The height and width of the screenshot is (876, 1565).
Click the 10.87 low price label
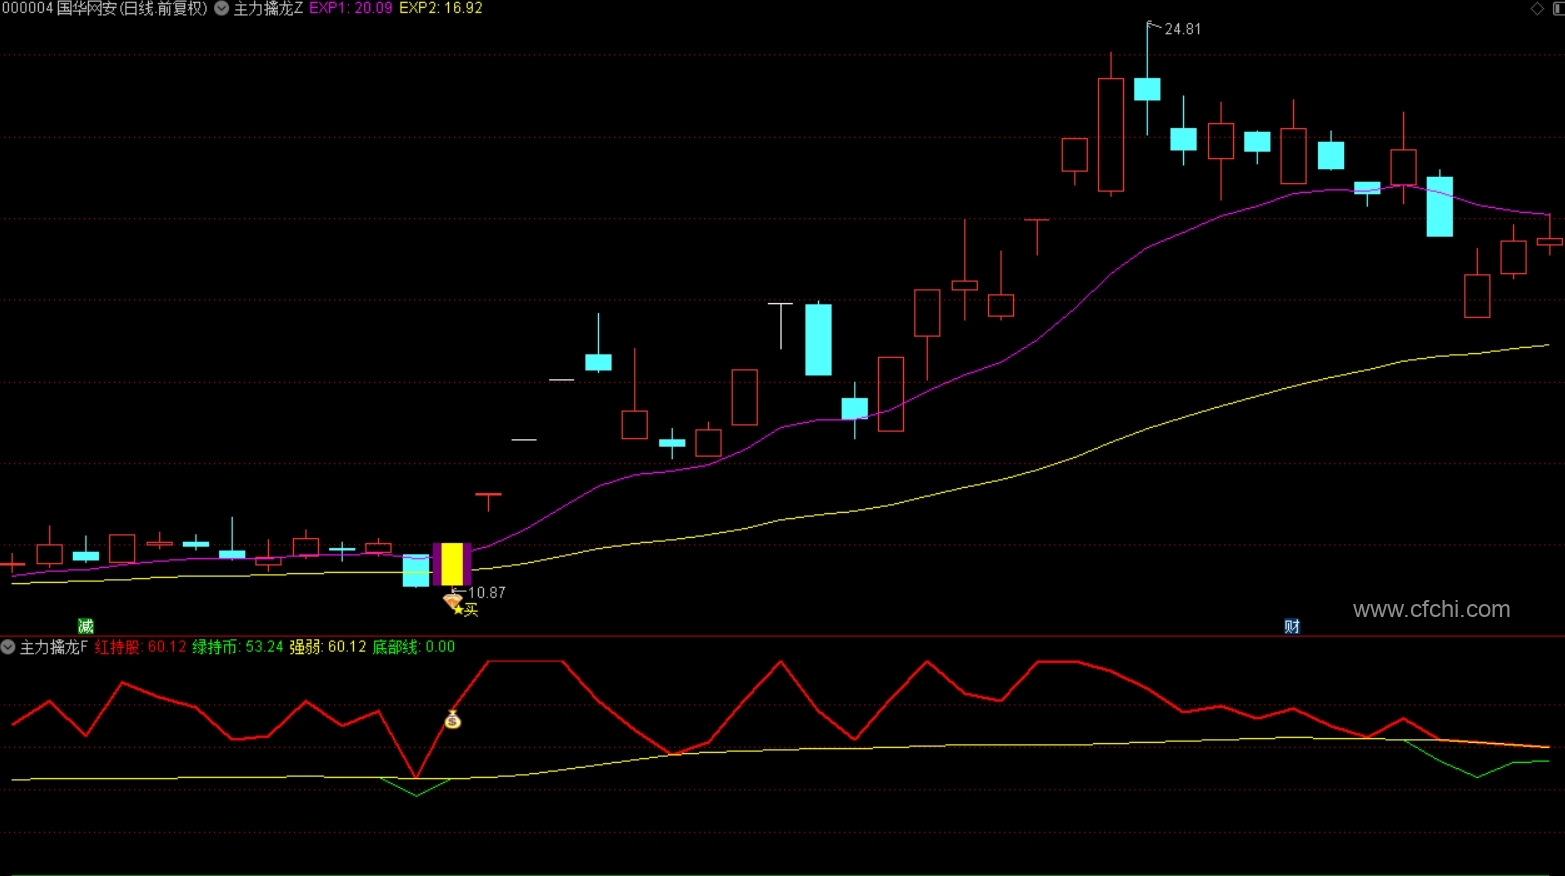click(x=487, y=593)
